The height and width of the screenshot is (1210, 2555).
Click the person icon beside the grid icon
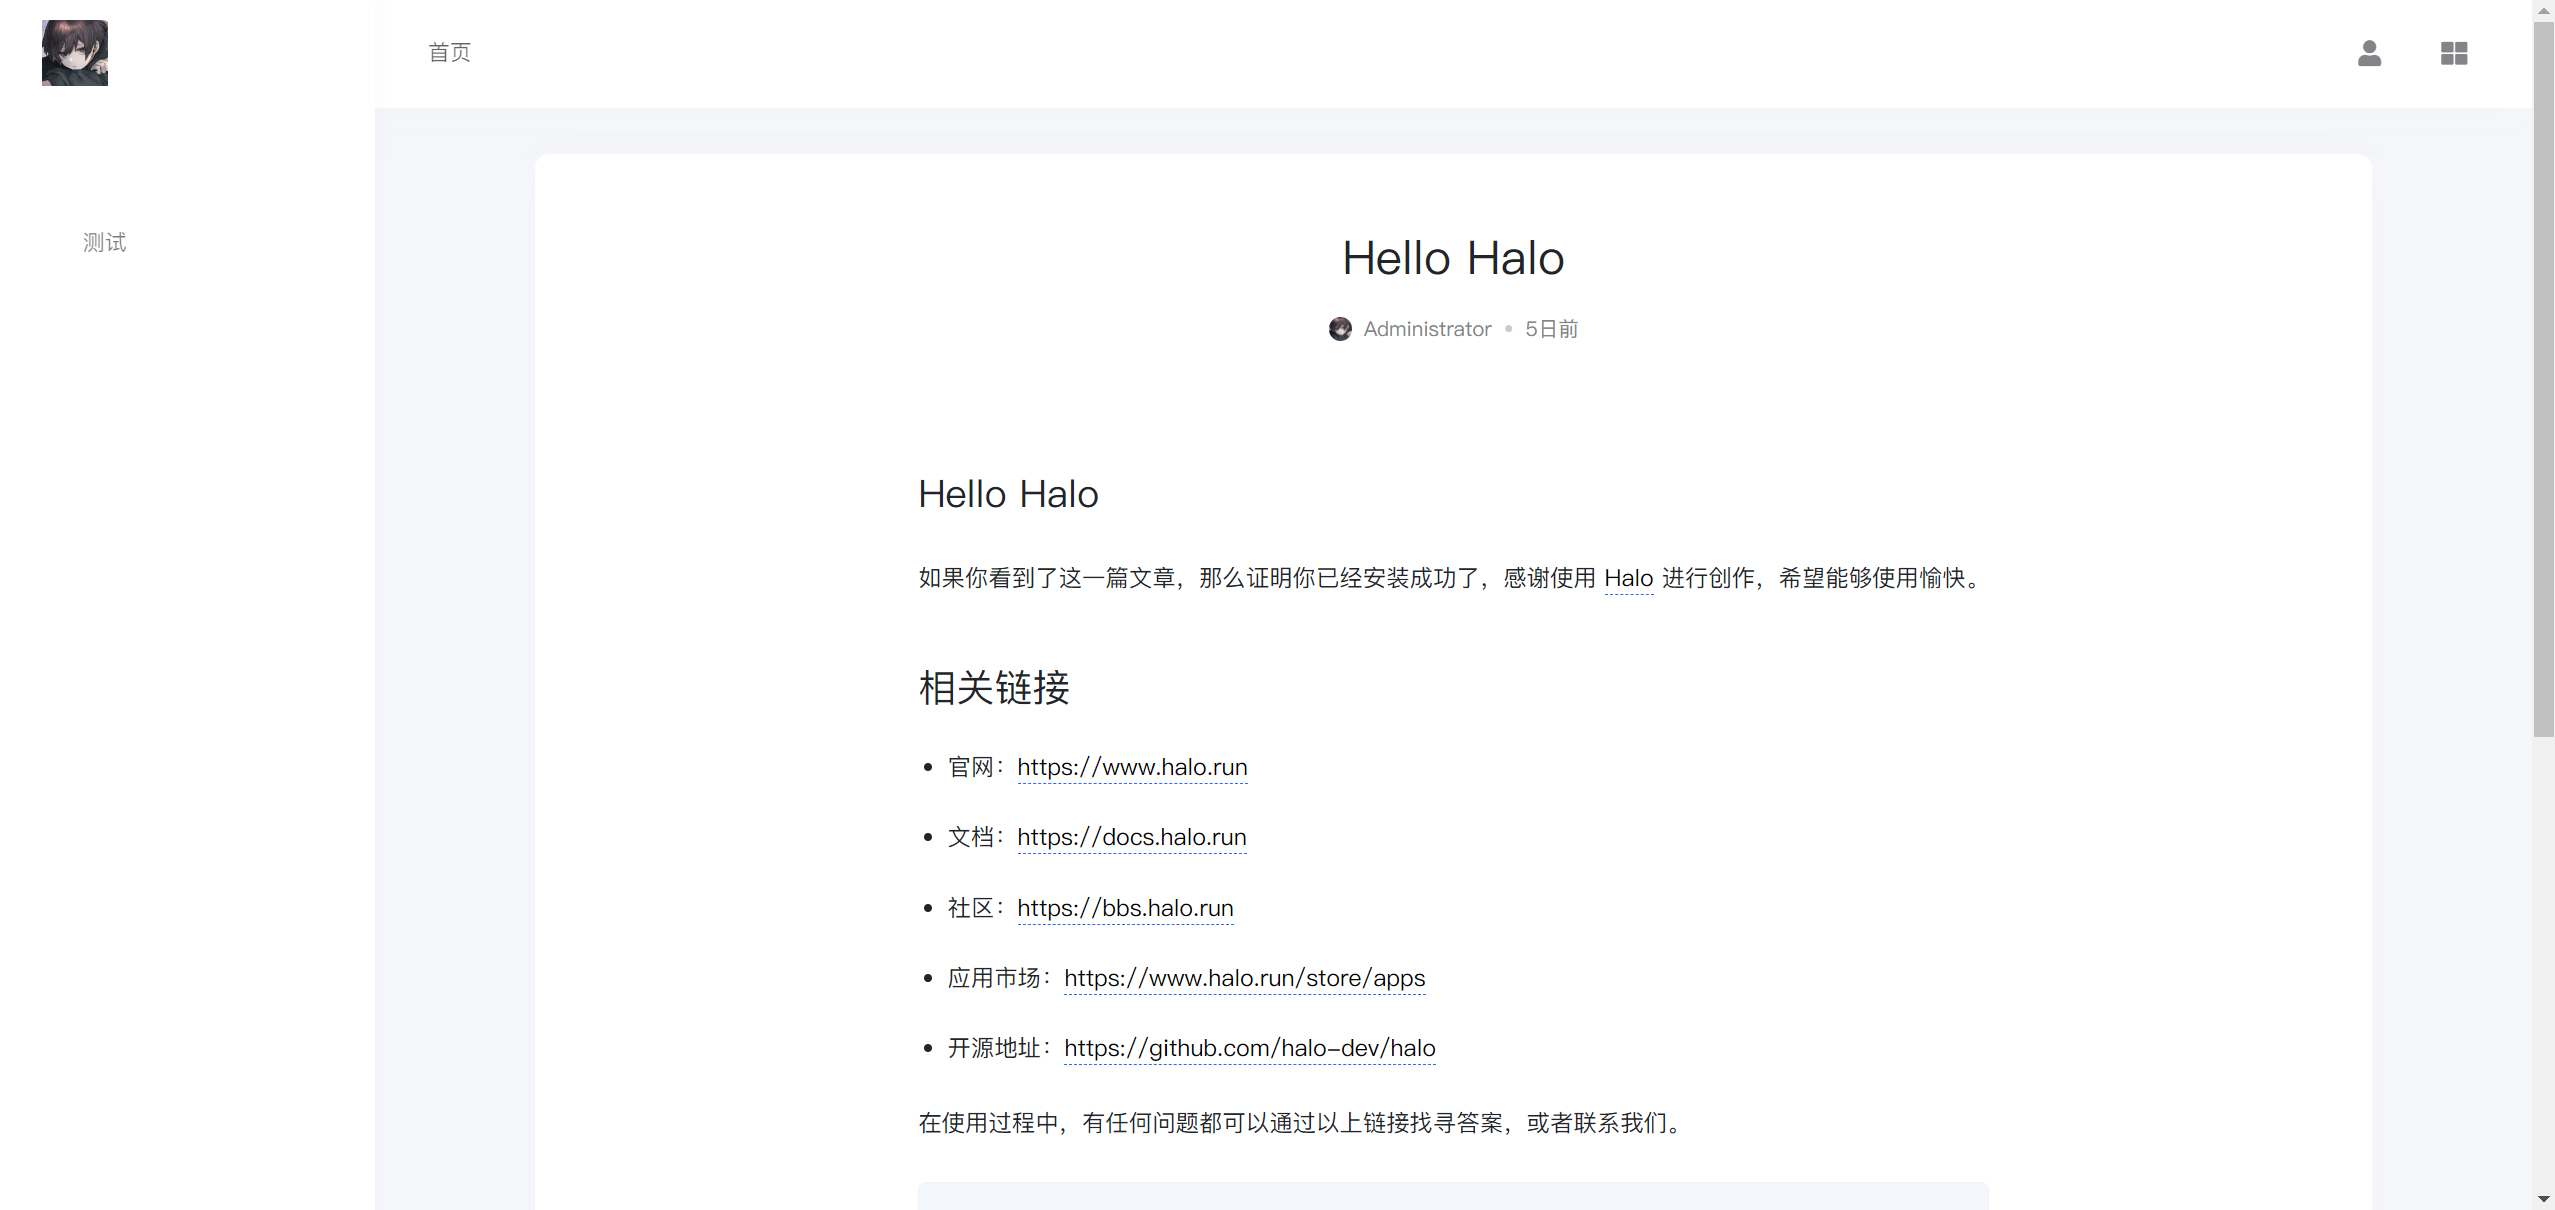[2369, 53]
